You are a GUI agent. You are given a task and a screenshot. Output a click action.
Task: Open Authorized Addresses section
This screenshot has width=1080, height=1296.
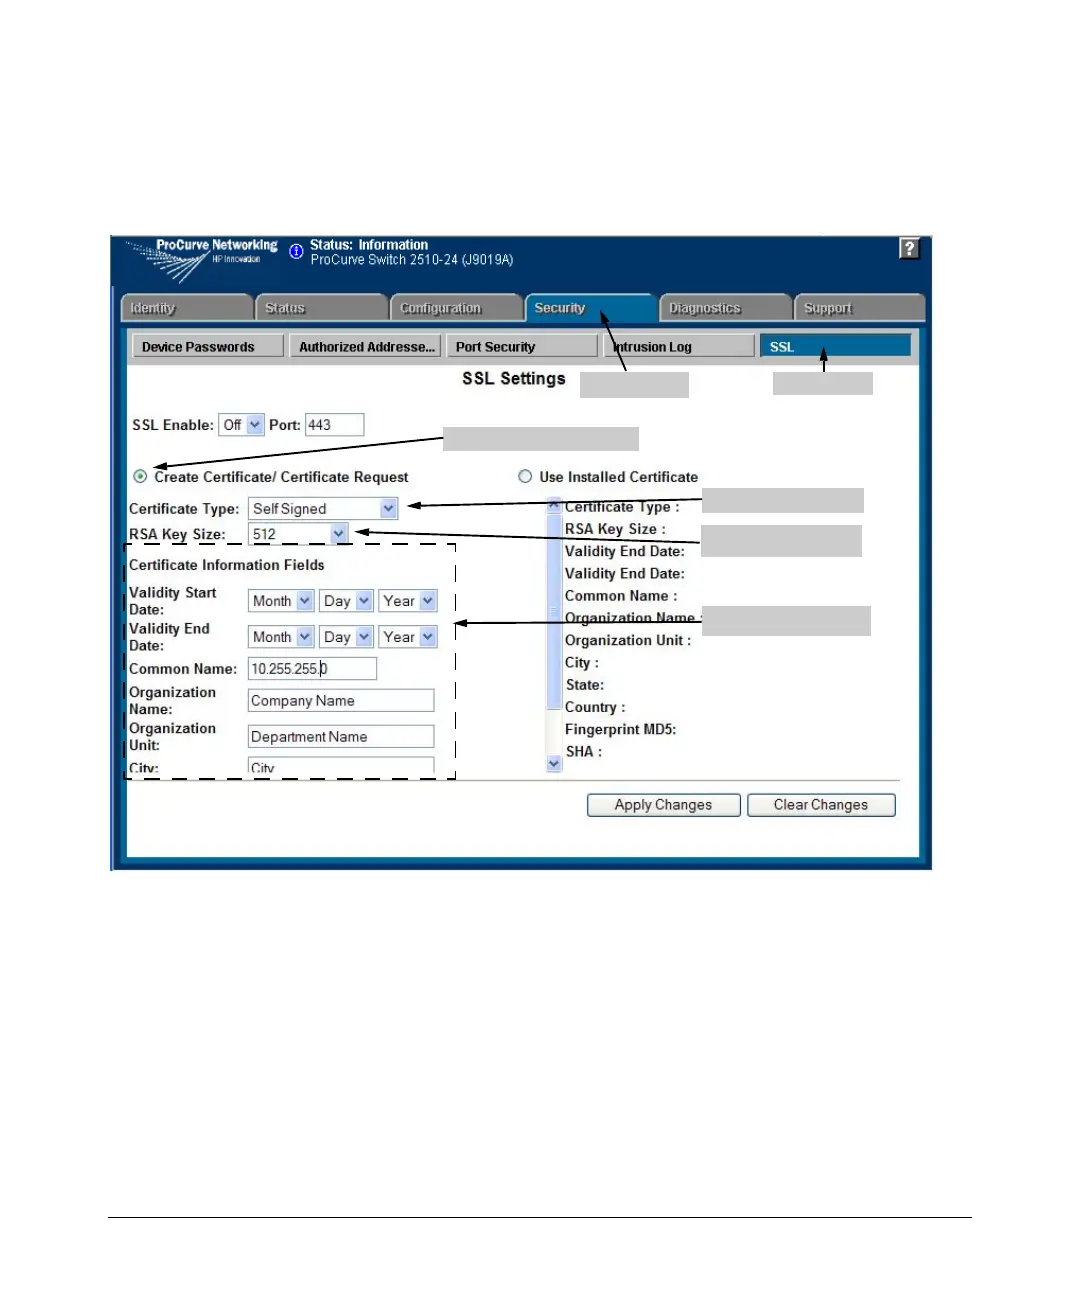tap(365, 347)
